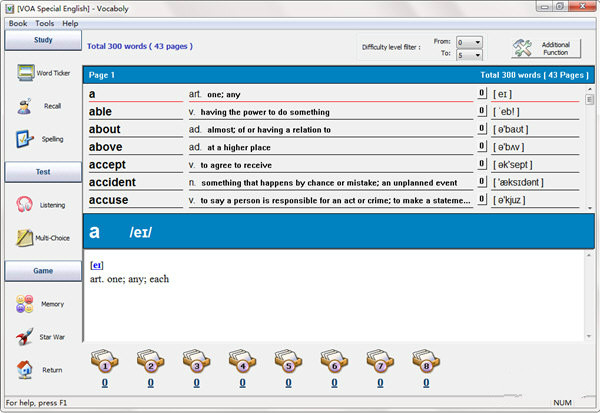600x413 pixels.
Task: Click the word list scroll down arrow
Action: coord(590,208)
